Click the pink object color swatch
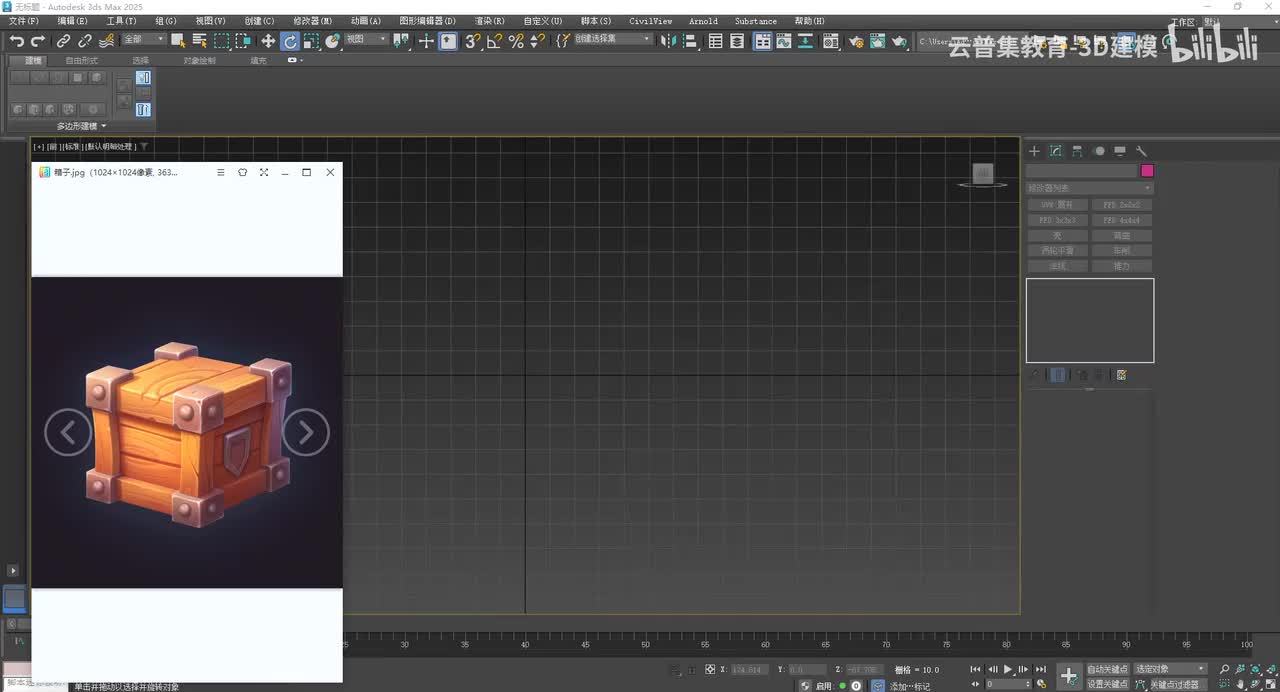This screenshot has width=1280, height=692. (1147, 171)
